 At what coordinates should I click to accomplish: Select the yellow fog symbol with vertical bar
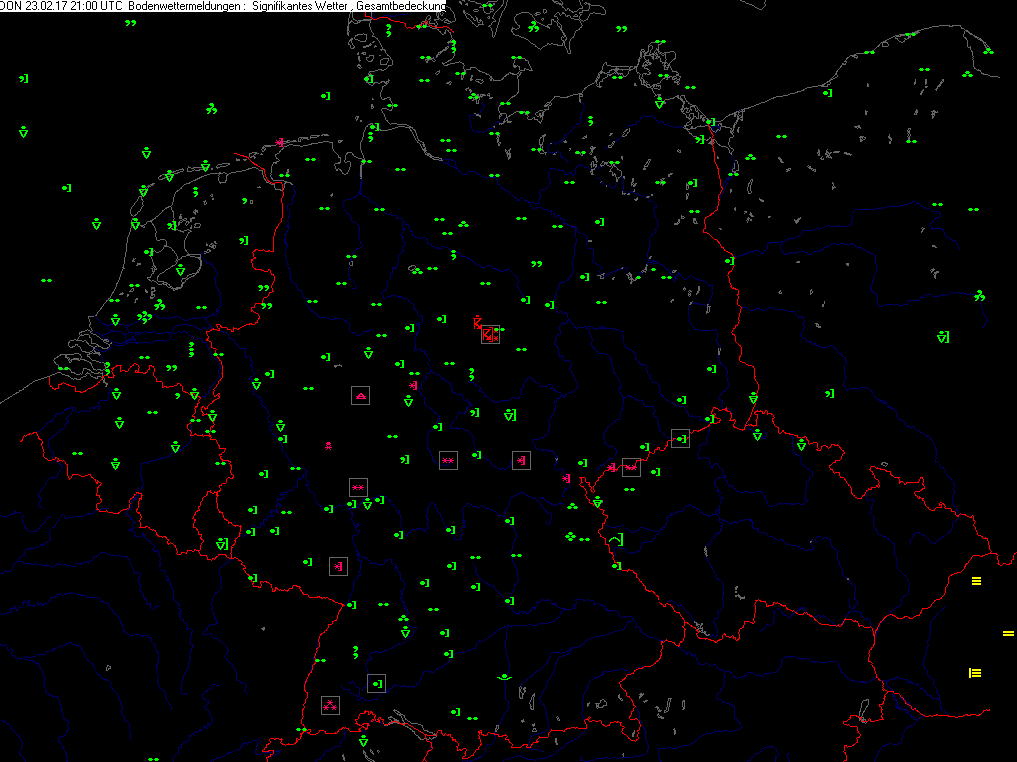[x=975, y=673]
